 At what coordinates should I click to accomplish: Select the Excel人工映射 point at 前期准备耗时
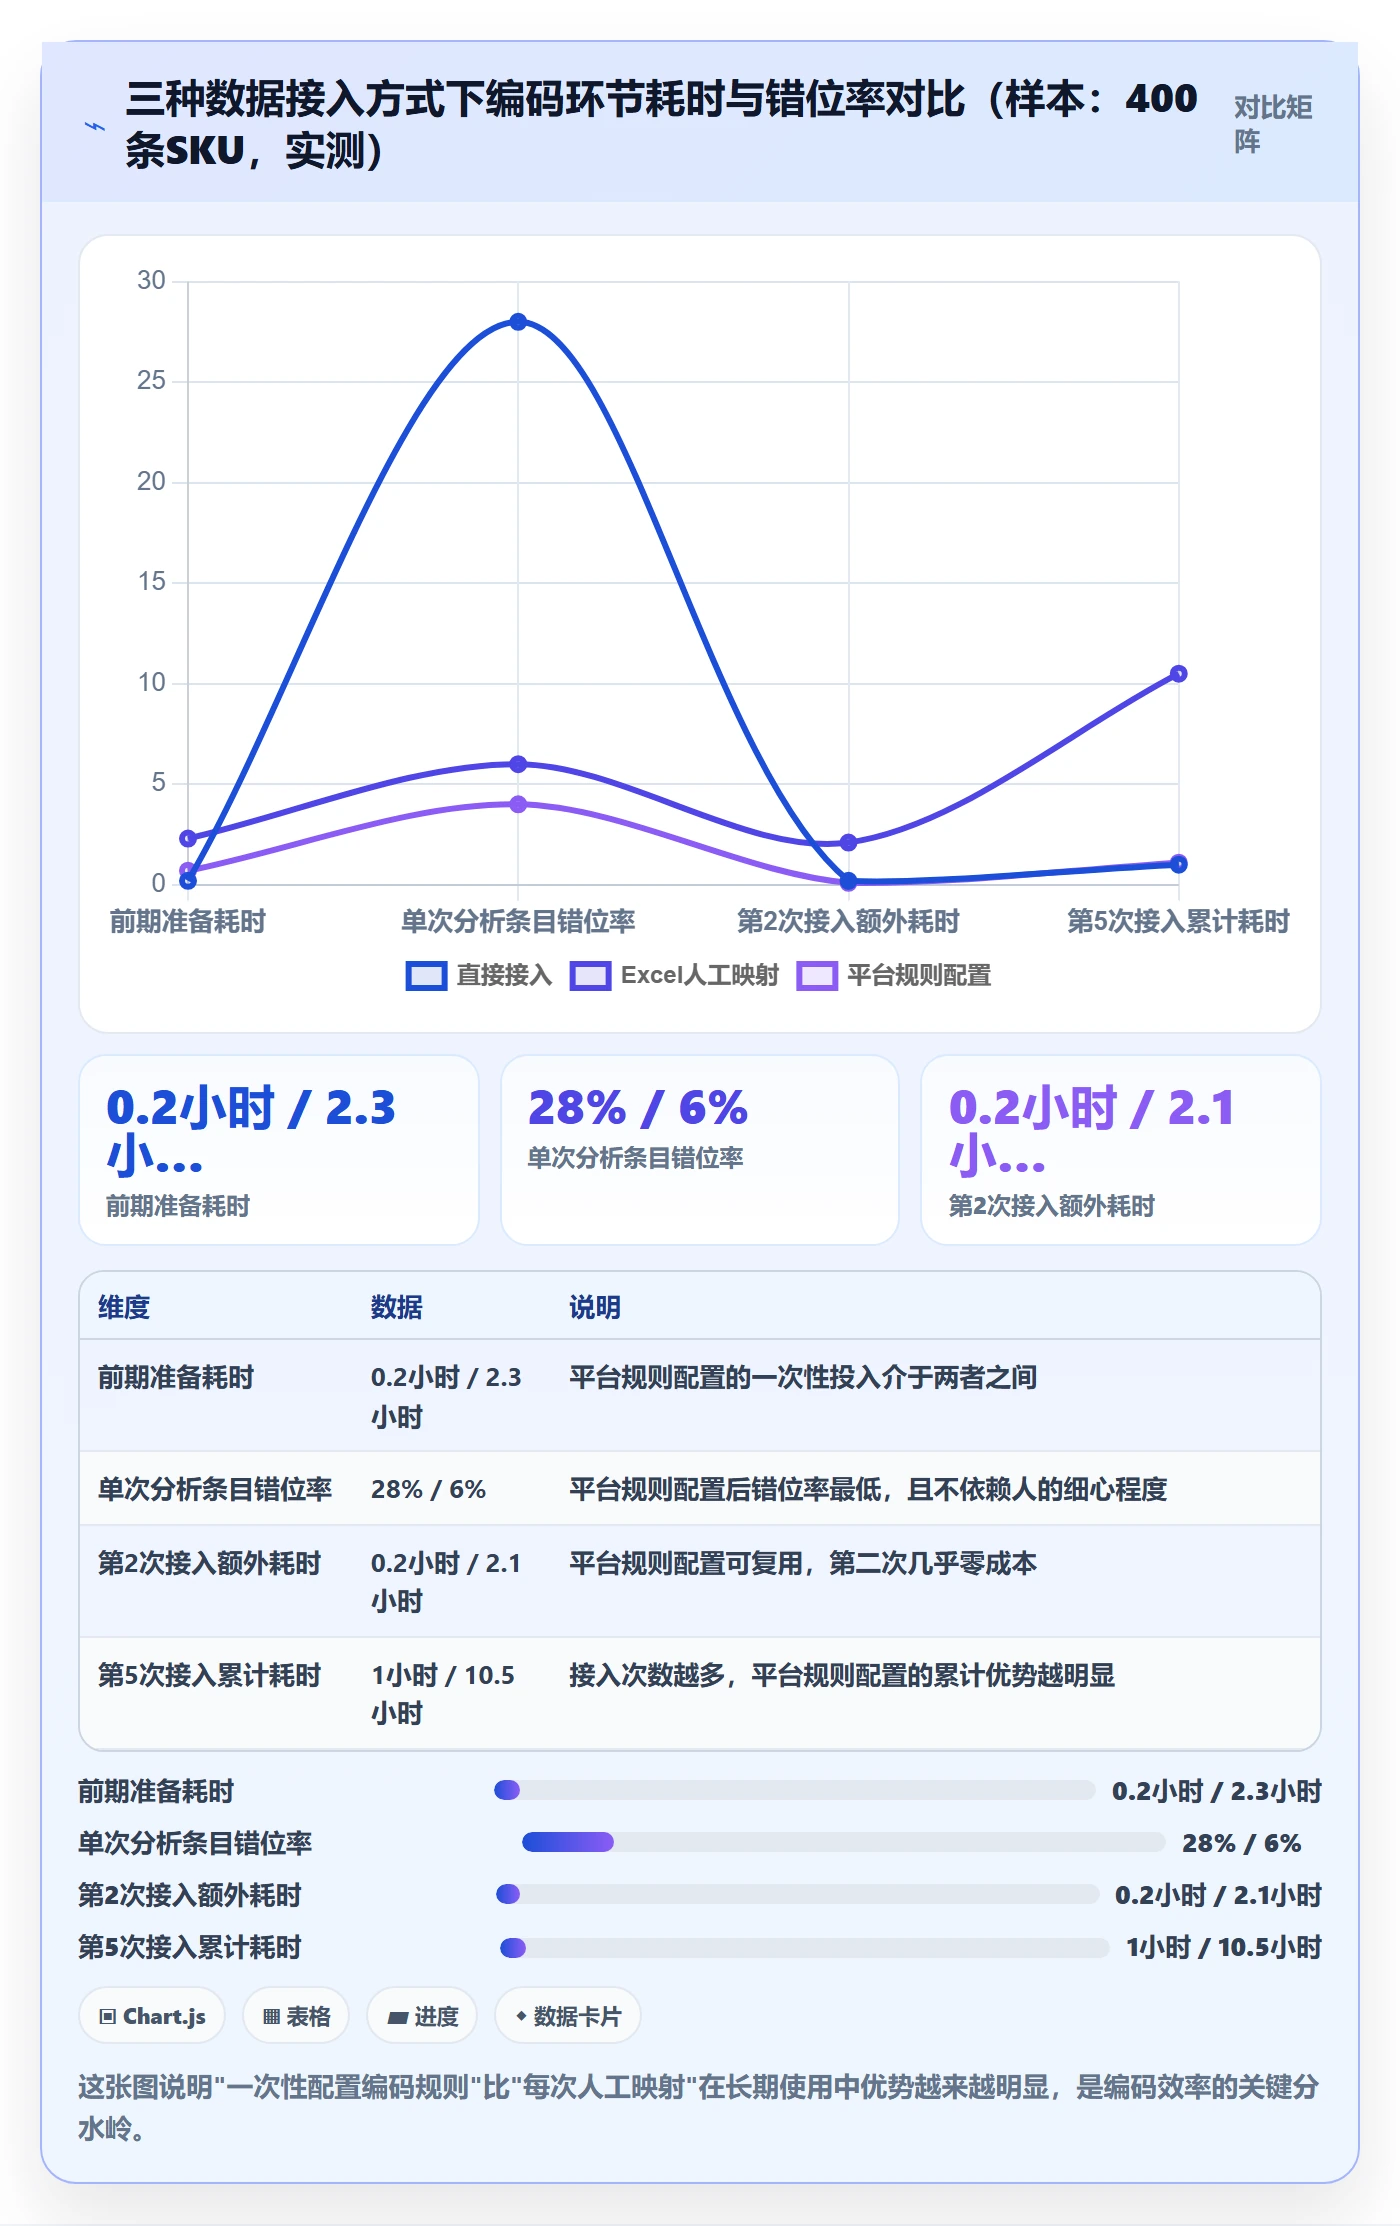click(x=188, y=838)
